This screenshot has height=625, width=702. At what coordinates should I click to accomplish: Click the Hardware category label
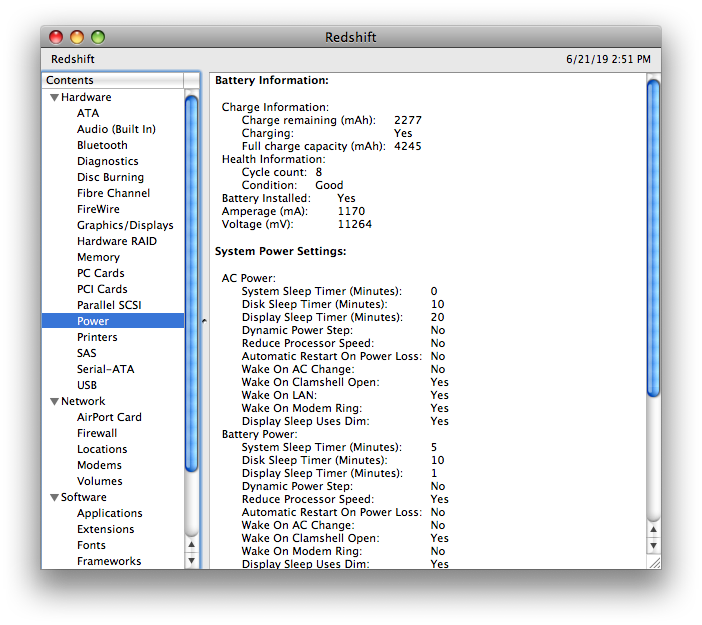click(x=86, y=98)
